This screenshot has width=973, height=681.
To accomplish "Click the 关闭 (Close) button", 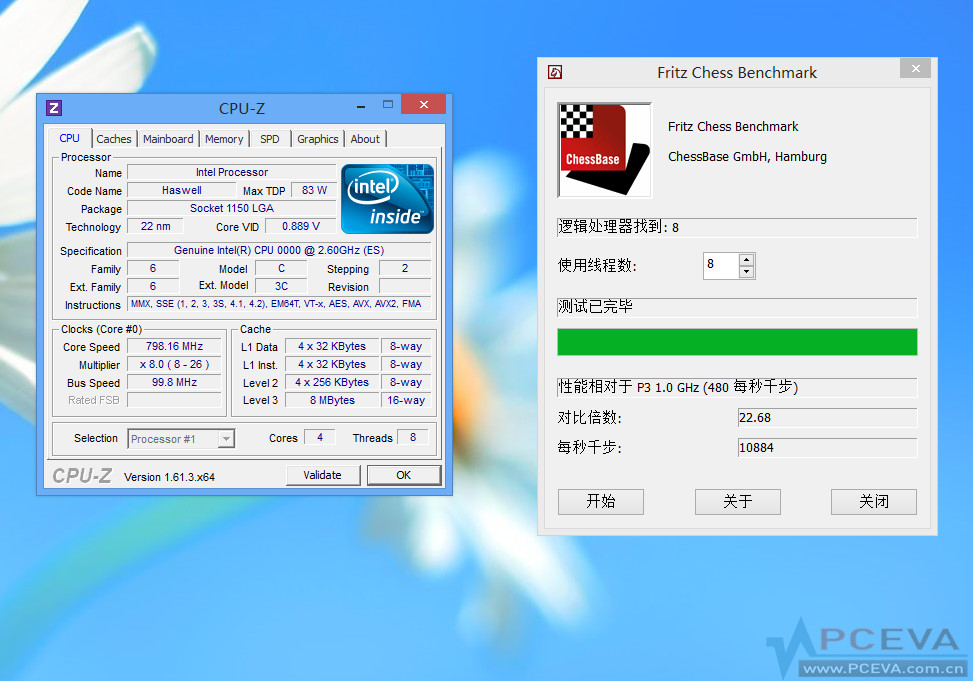I will [874, 502].
